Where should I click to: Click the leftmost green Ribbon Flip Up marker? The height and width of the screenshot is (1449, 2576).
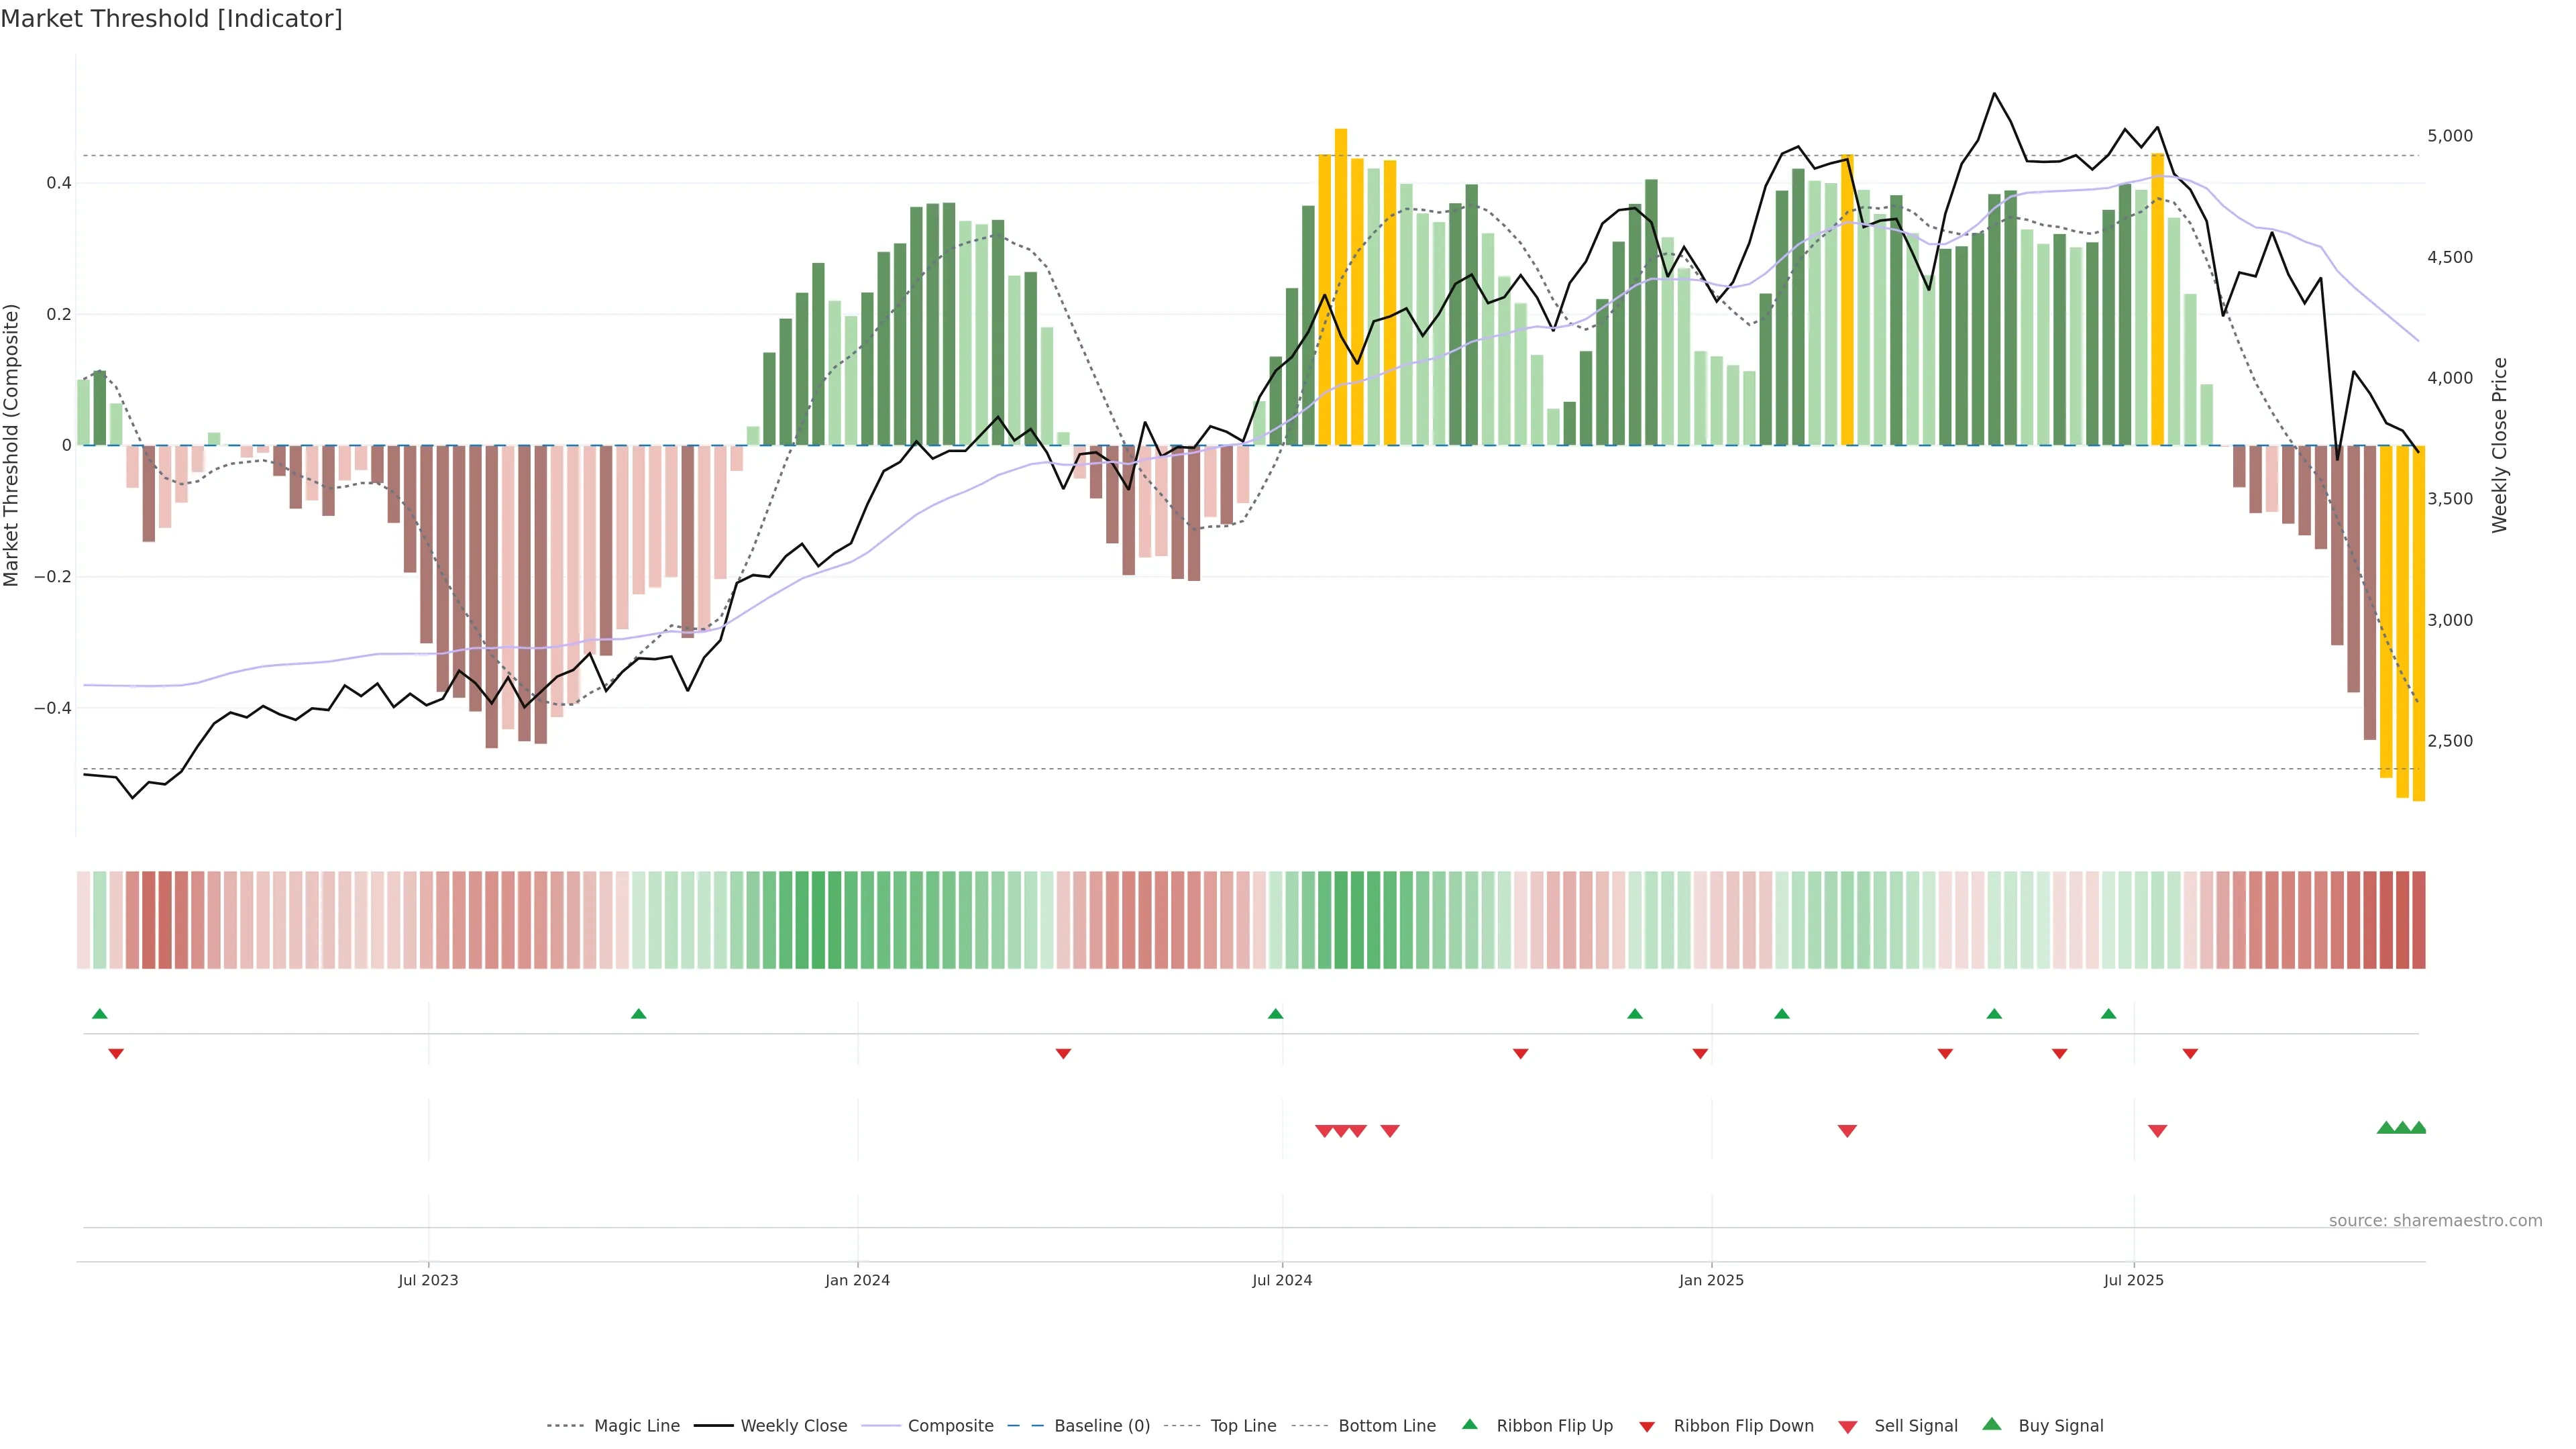[99, 1014]
